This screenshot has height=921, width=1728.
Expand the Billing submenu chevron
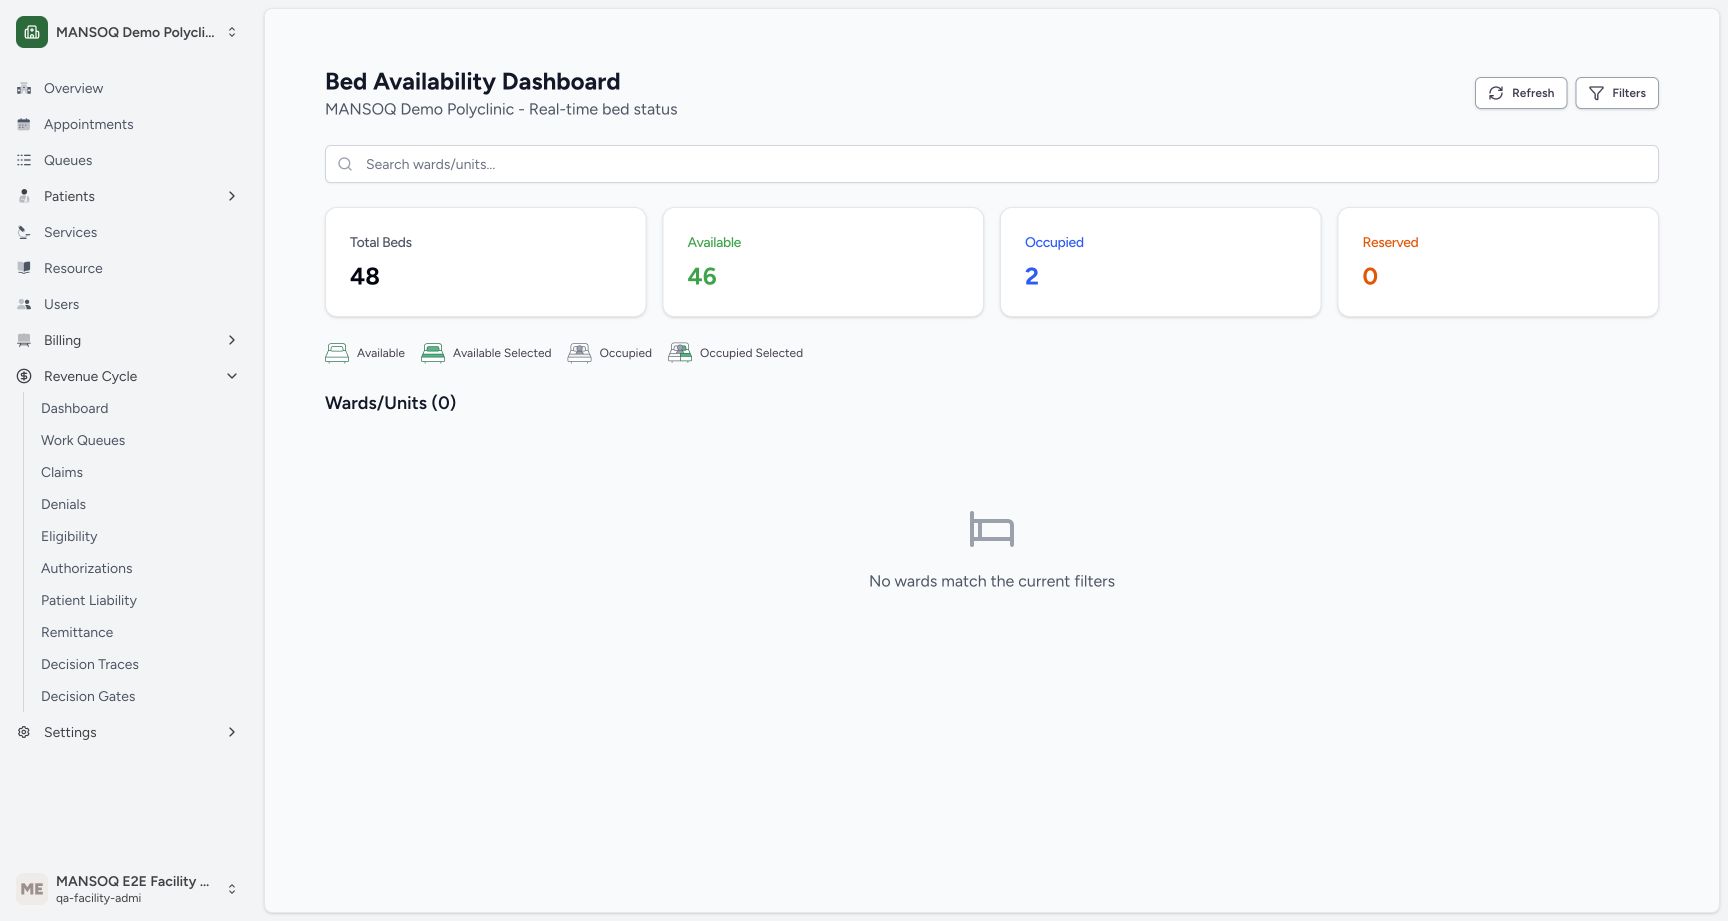tap(232, 340)
